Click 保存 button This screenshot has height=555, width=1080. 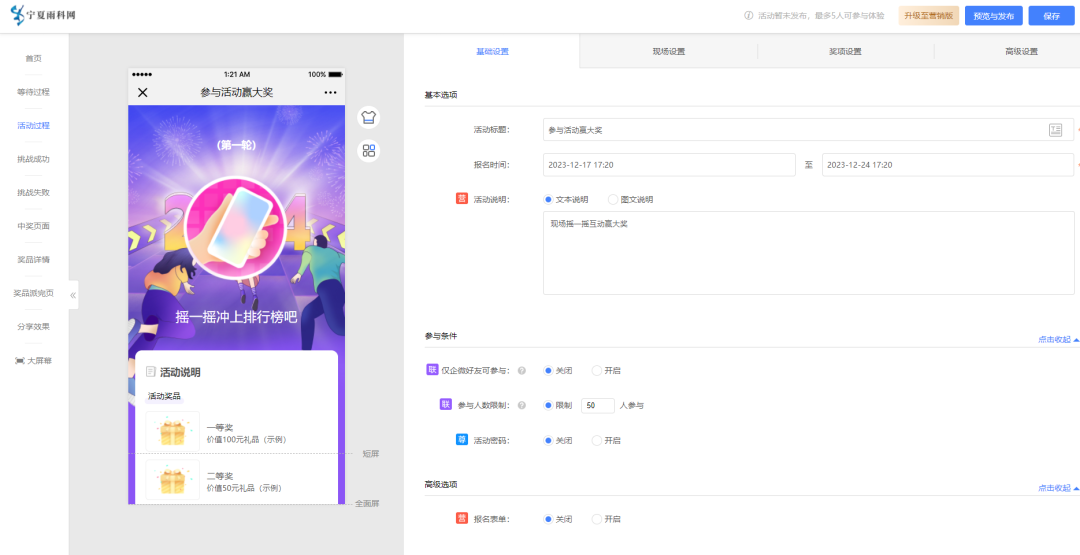pyautogui.click(x=1051, y=16)
